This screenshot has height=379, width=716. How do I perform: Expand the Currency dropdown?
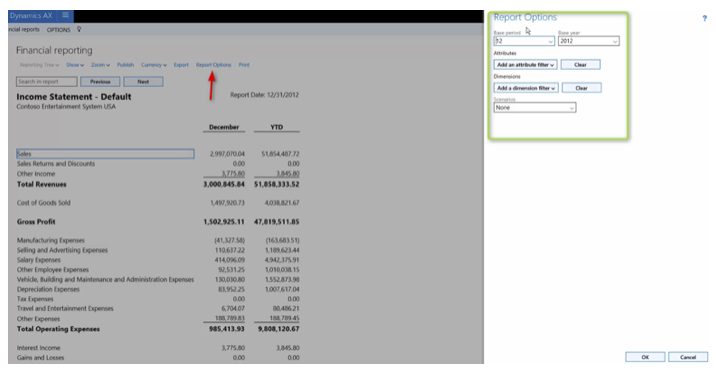153,65
